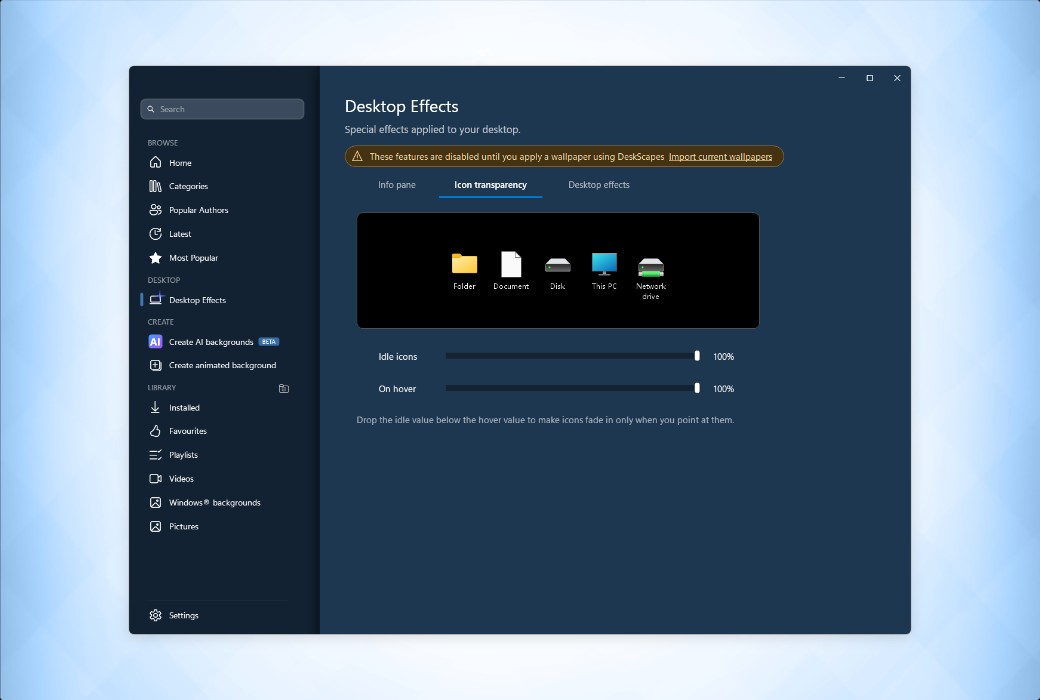Image resolution: width=1040 pixels, height=700 pixels.
Task: Click the Home house icon in sidebar
Action: (155, 163)
